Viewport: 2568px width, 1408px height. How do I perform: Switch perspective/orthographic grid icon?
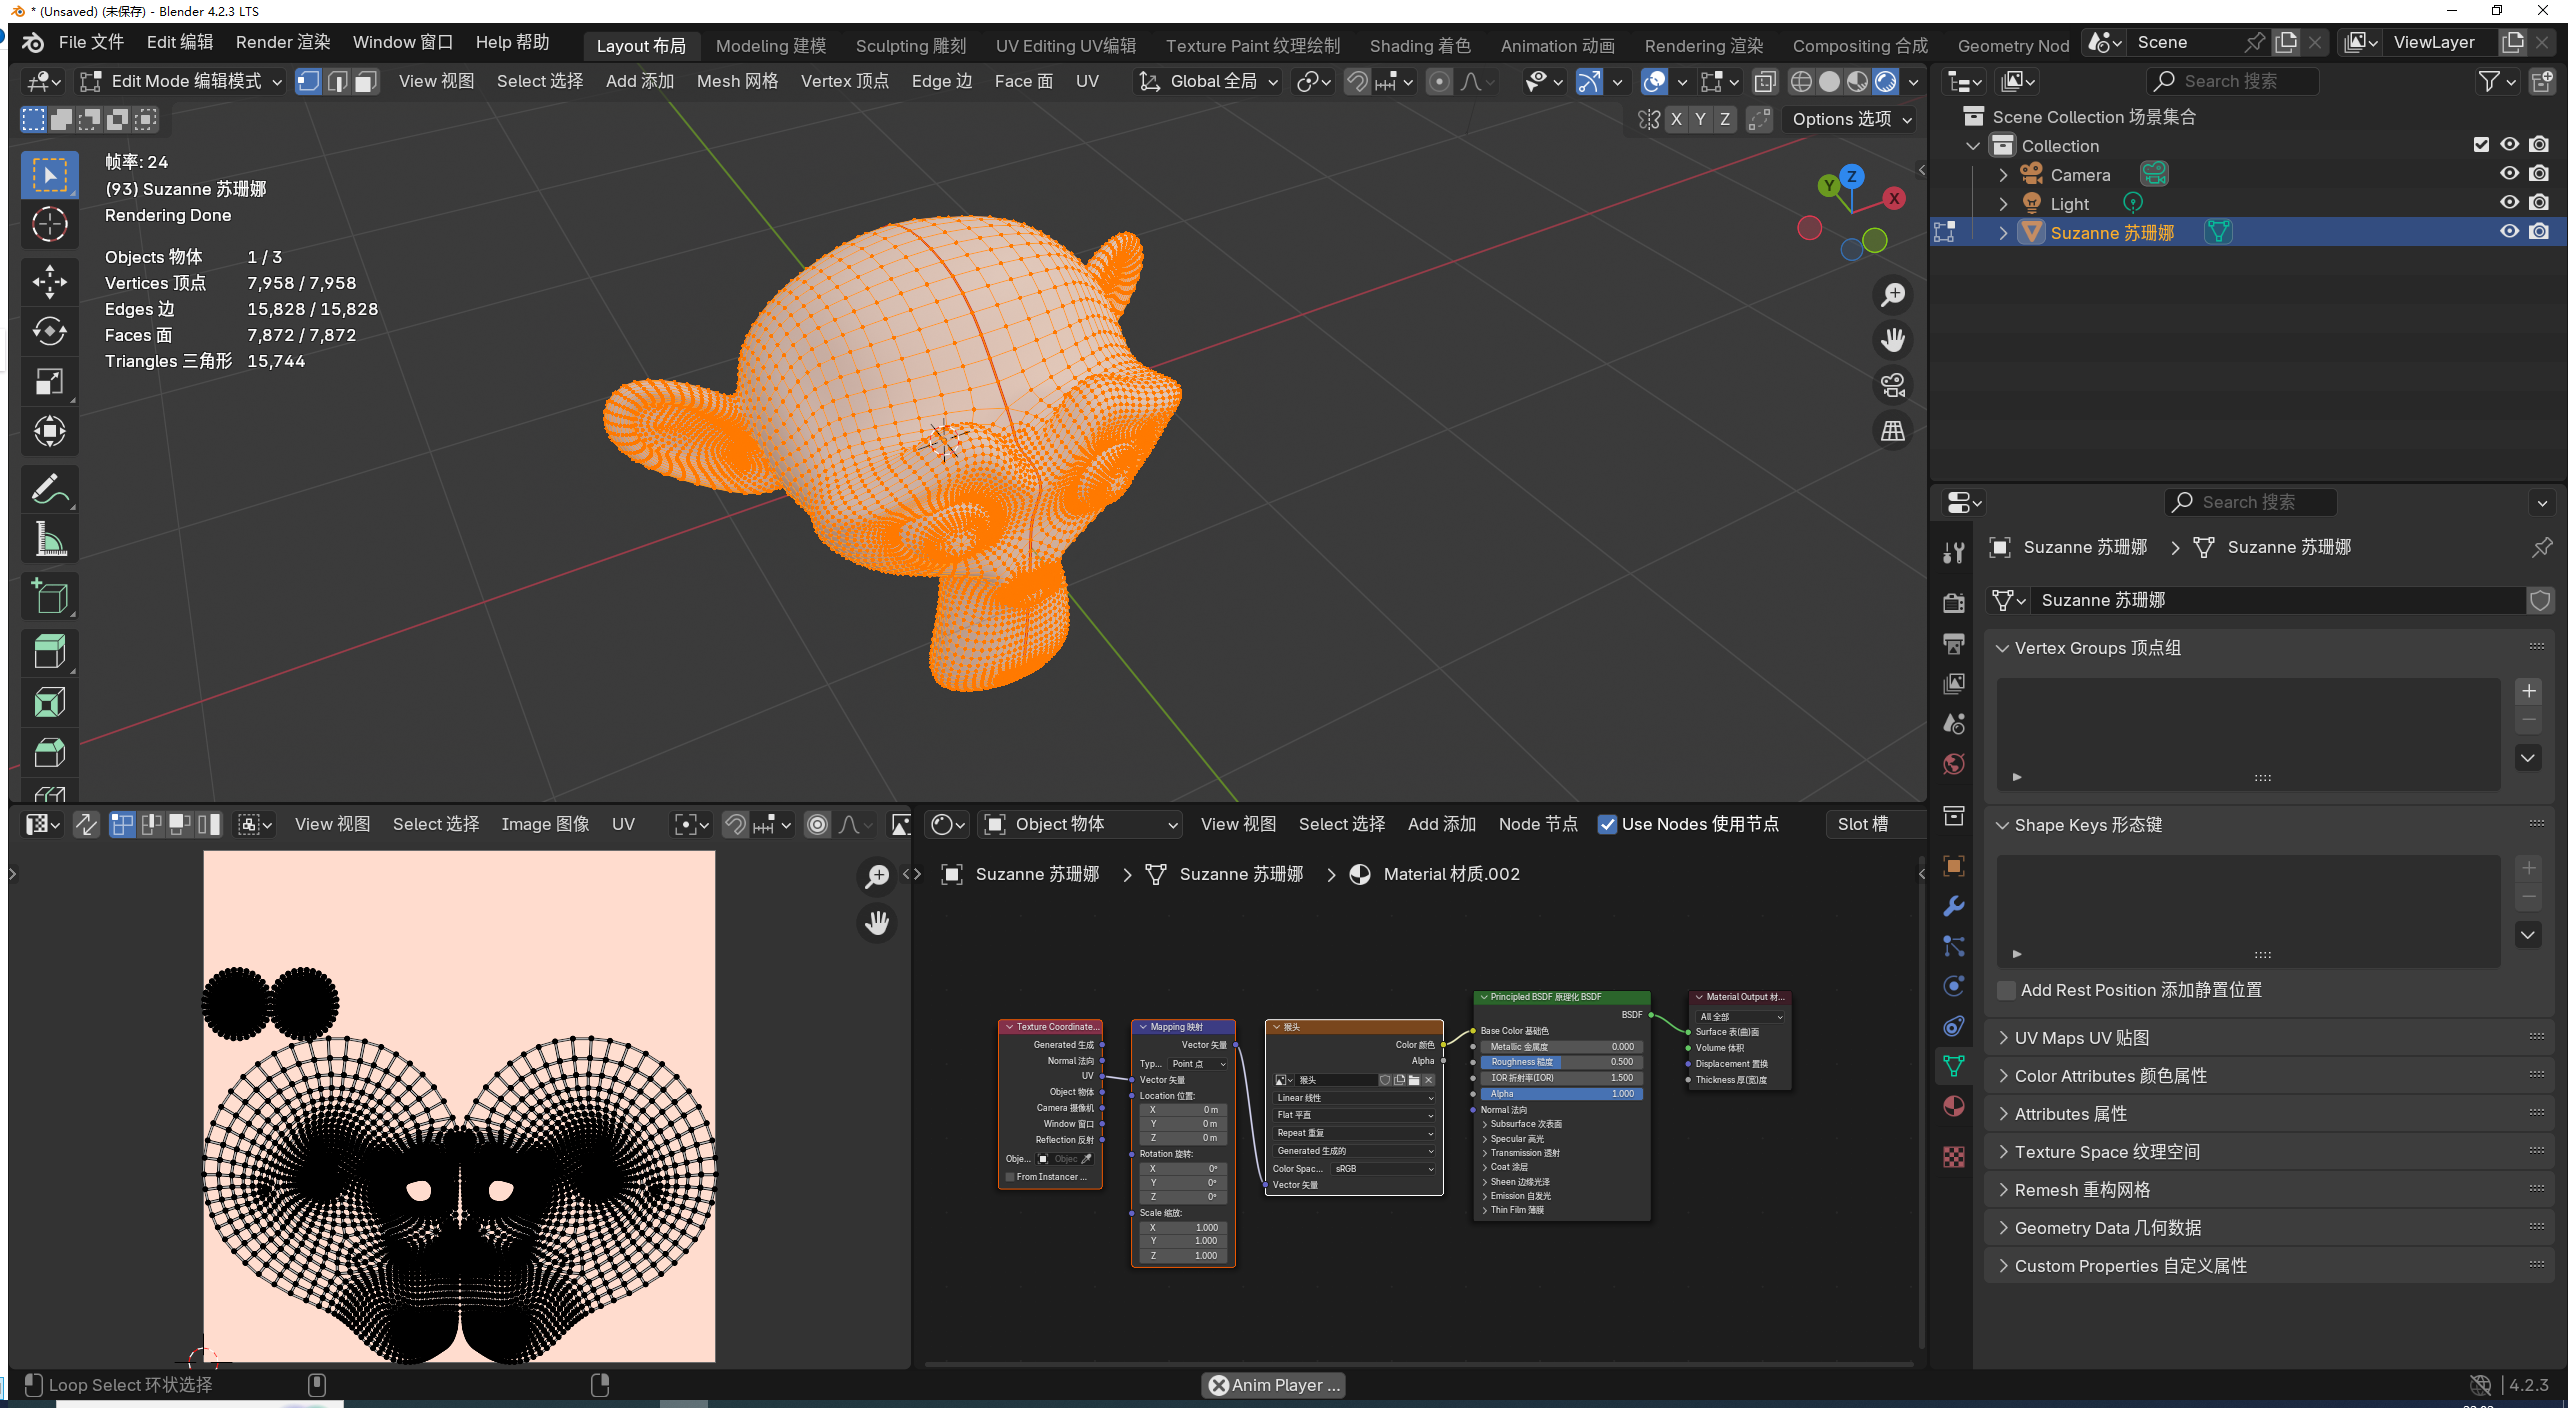[x=1893, y=432]
